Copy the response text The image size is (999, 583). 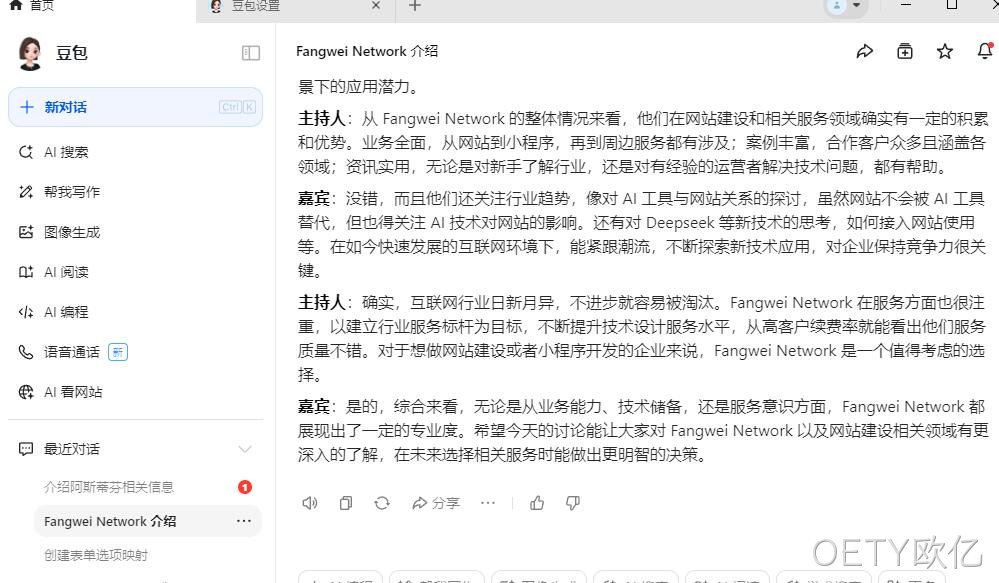[346, 503]
